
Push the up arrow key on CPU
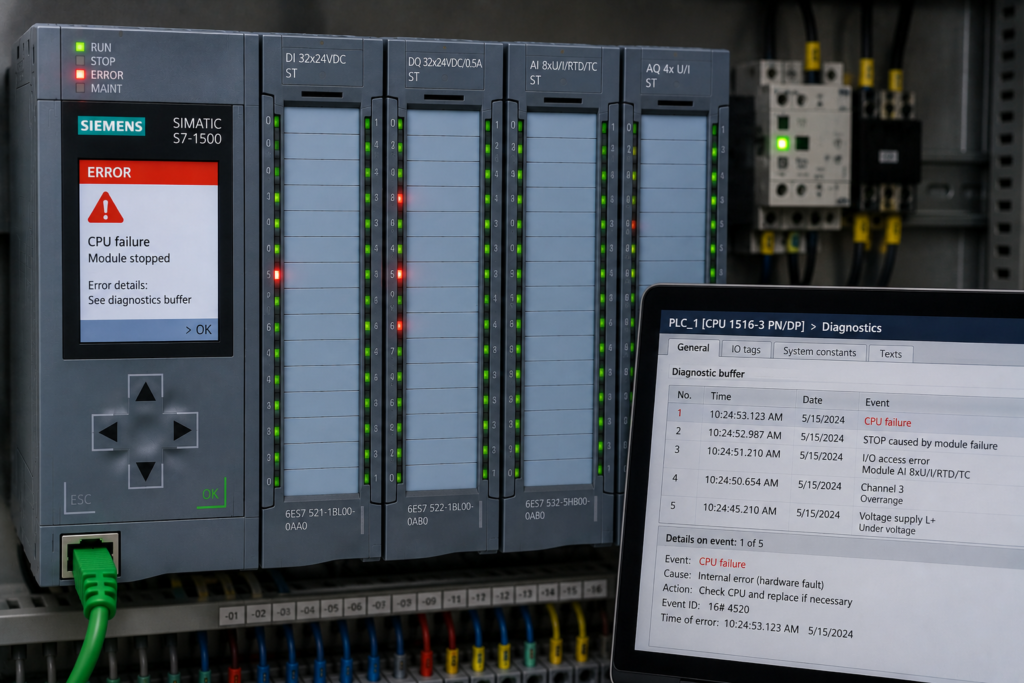tap(145, 392)
